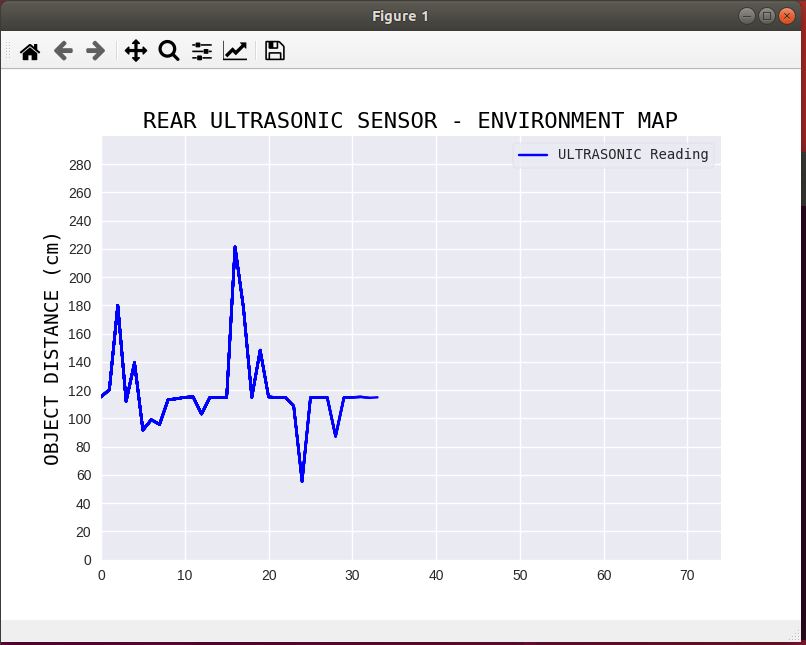Click the ULTRASONIC Reading legend label
The height and width of the screenshot is (645, 806).
(x=633, y=154)
